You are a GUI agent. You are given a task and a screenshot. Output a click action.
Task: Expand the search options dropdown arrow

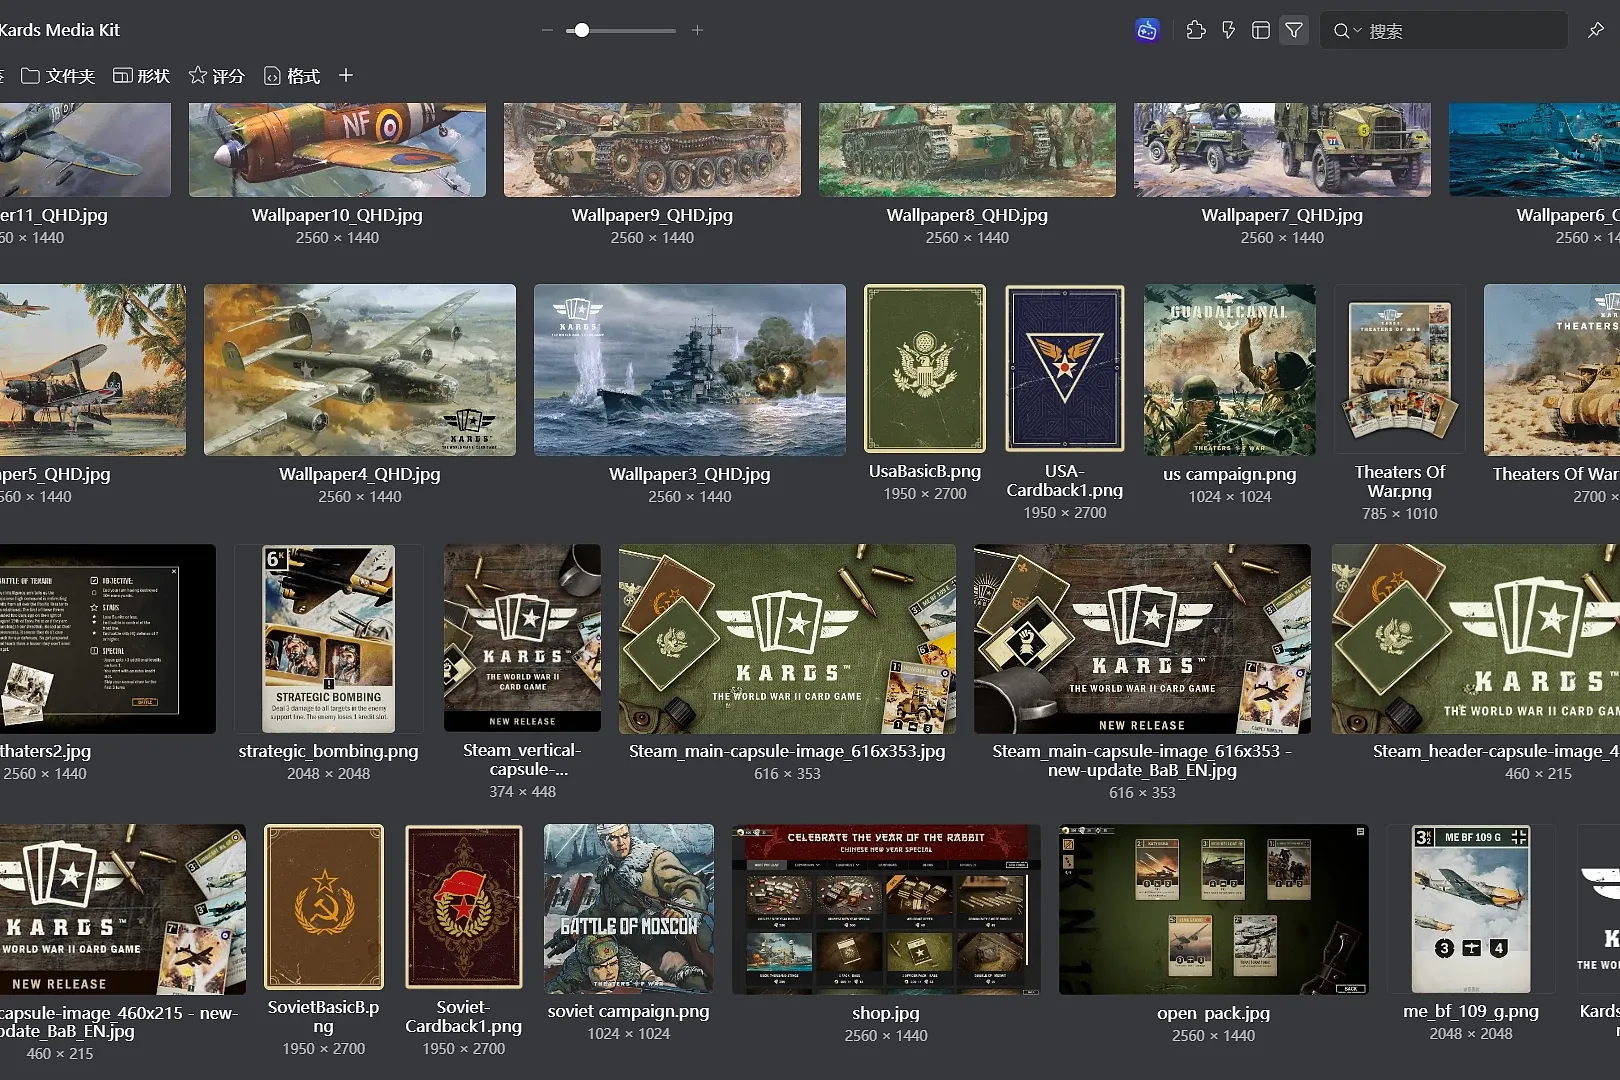(1357, 32)
